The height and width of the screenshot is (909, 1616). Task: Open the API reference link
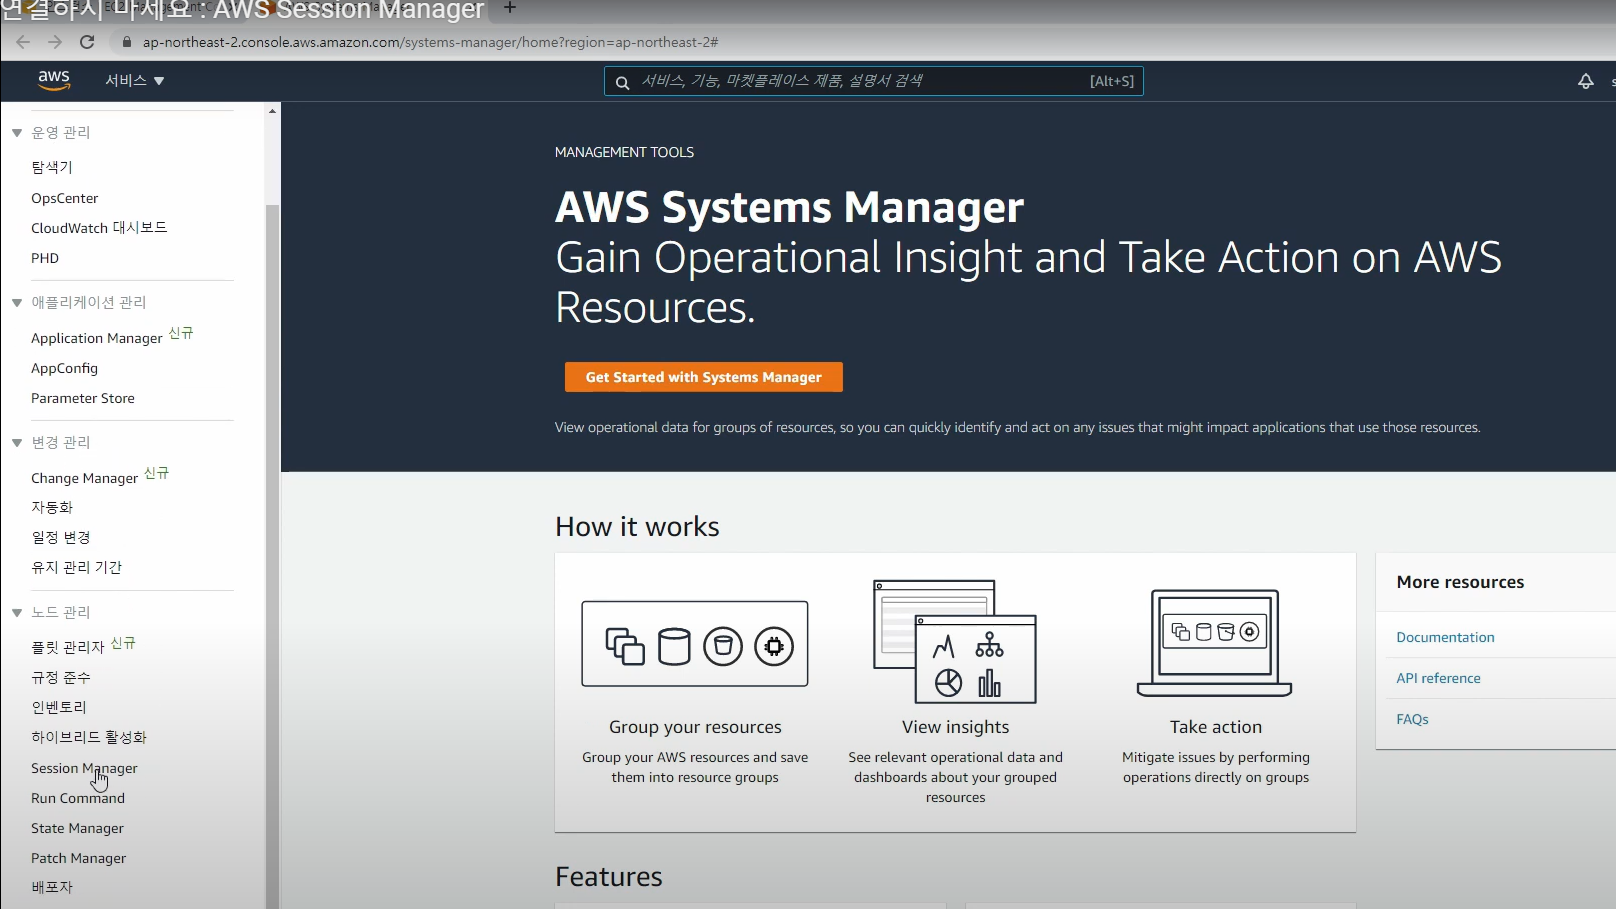pos(1438,678)
